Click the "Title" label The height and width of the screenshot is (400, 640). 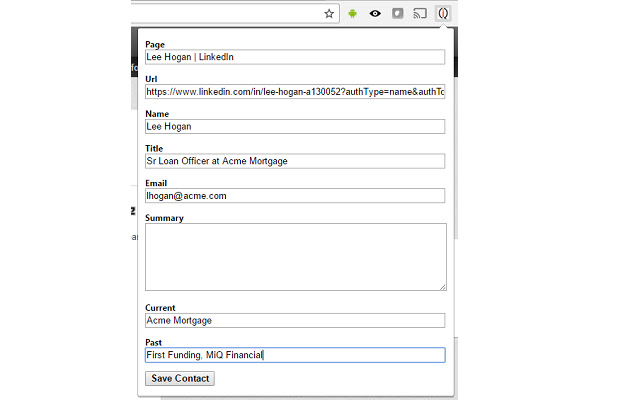click(154, 149)
